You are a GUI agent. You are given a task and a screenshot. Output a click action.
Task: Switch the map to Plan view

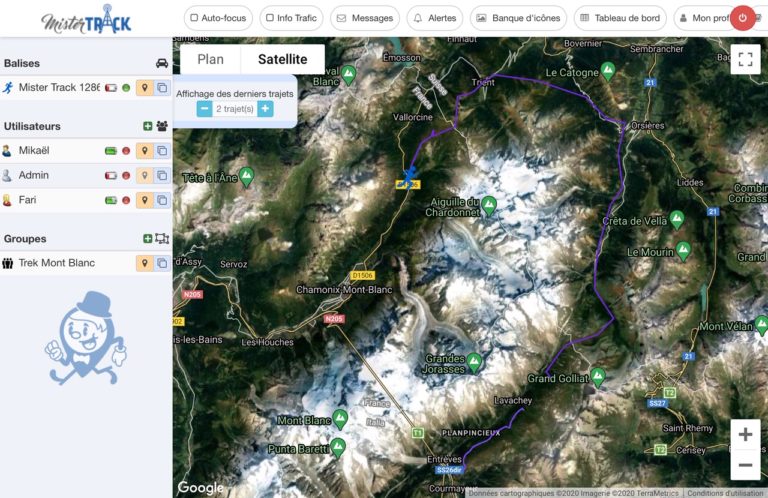pos(211,59)
